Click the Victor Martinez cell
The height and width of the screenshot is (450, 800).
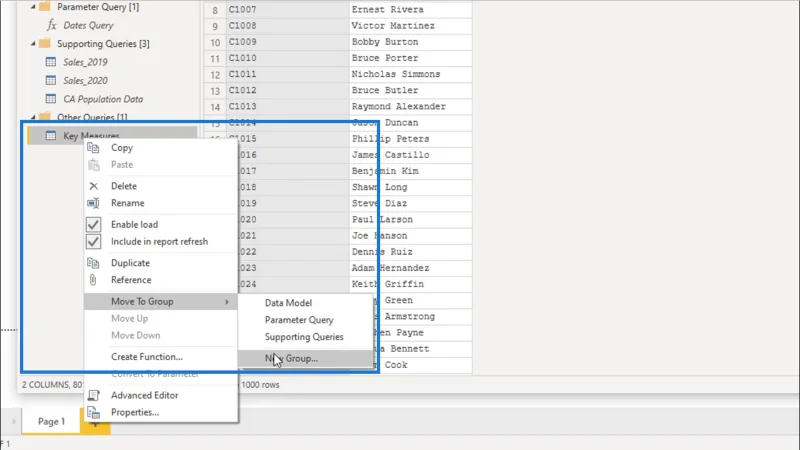[x=411, y=26]
